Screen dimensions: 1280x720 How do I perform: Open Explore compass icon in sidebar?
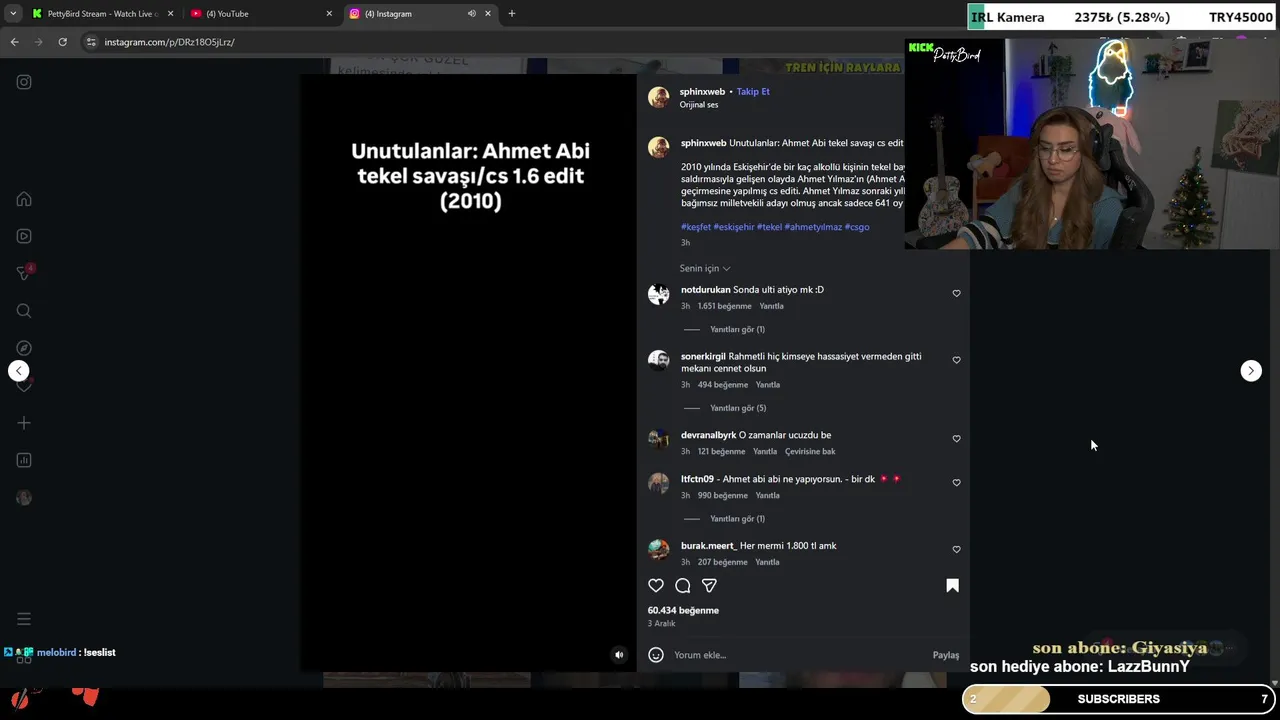point(24,348)
